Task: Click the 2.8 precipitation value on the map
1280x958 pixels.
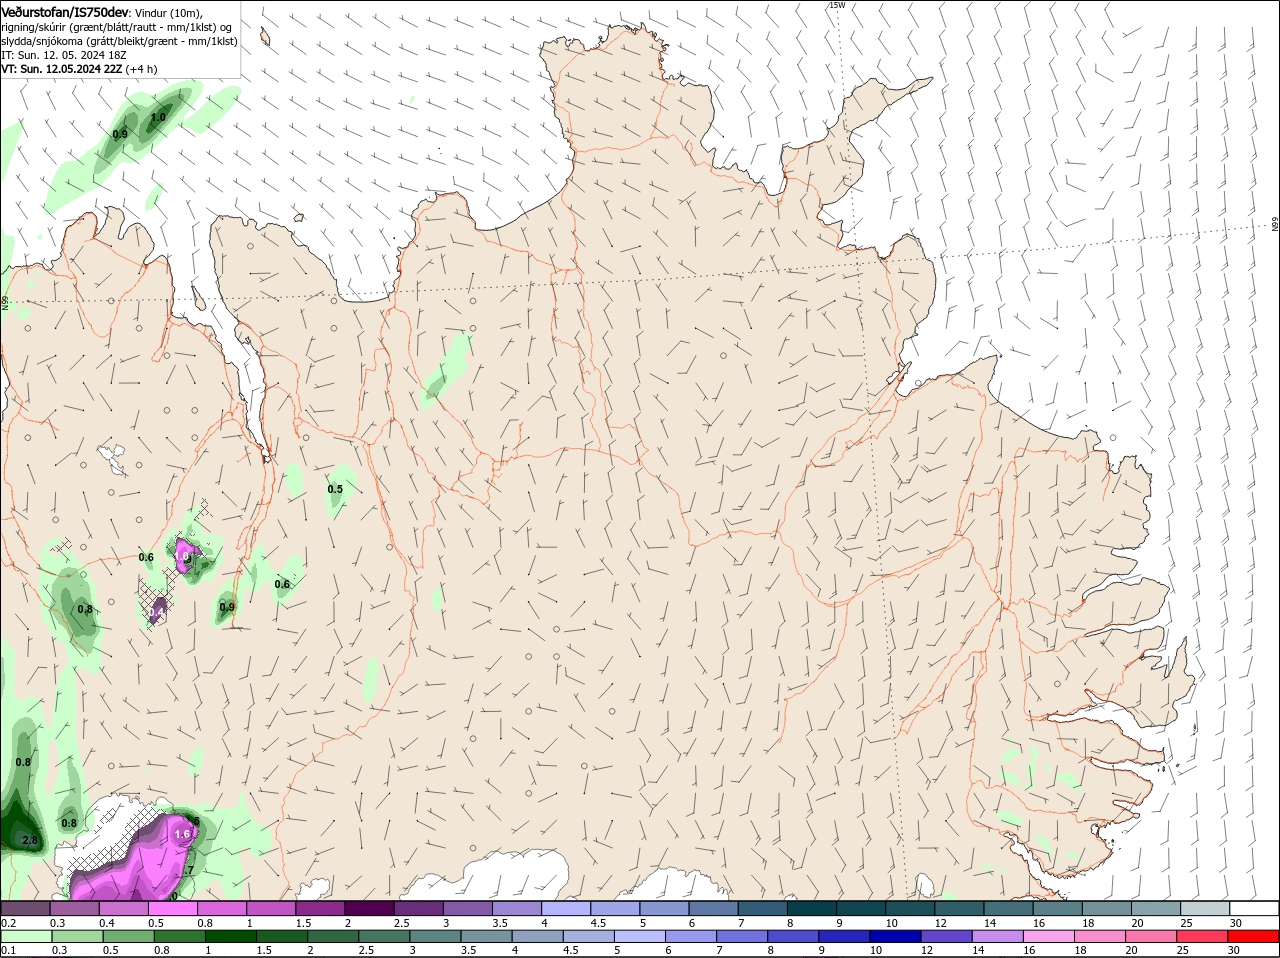Action: (29, 840)
